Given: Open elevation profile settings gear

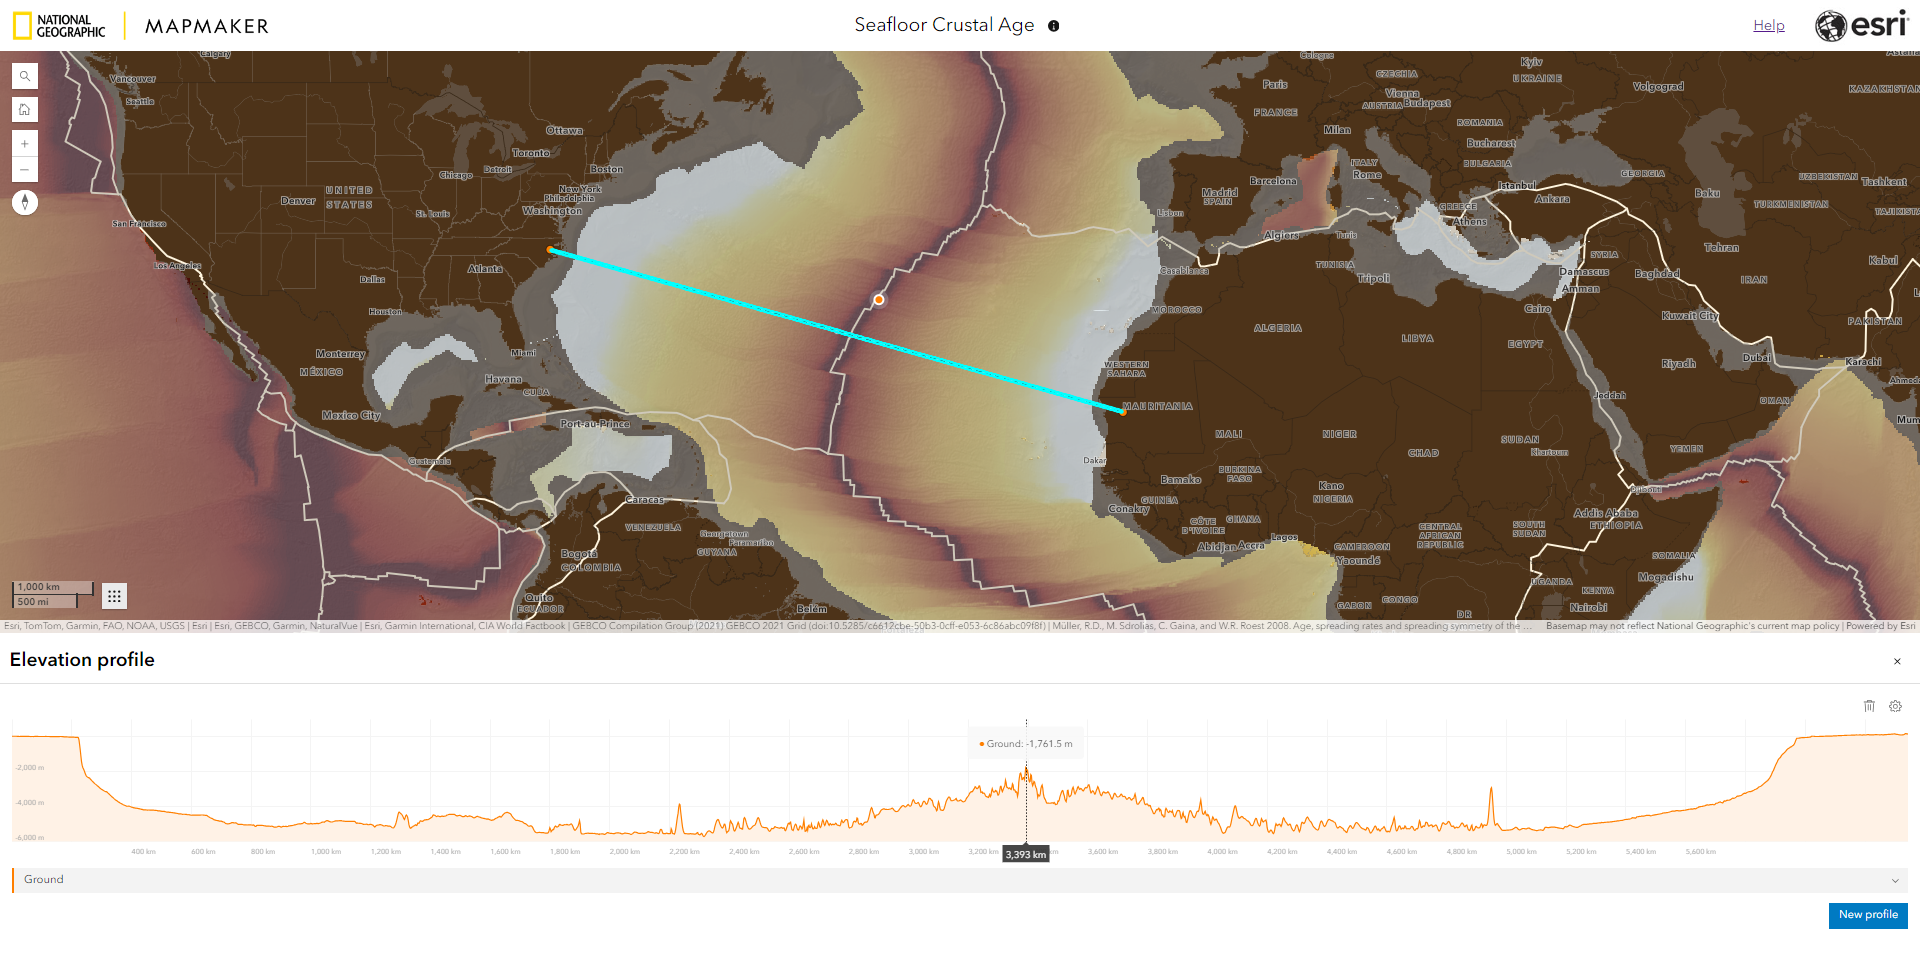Looking at the screenshot, I should point(1896,706).
